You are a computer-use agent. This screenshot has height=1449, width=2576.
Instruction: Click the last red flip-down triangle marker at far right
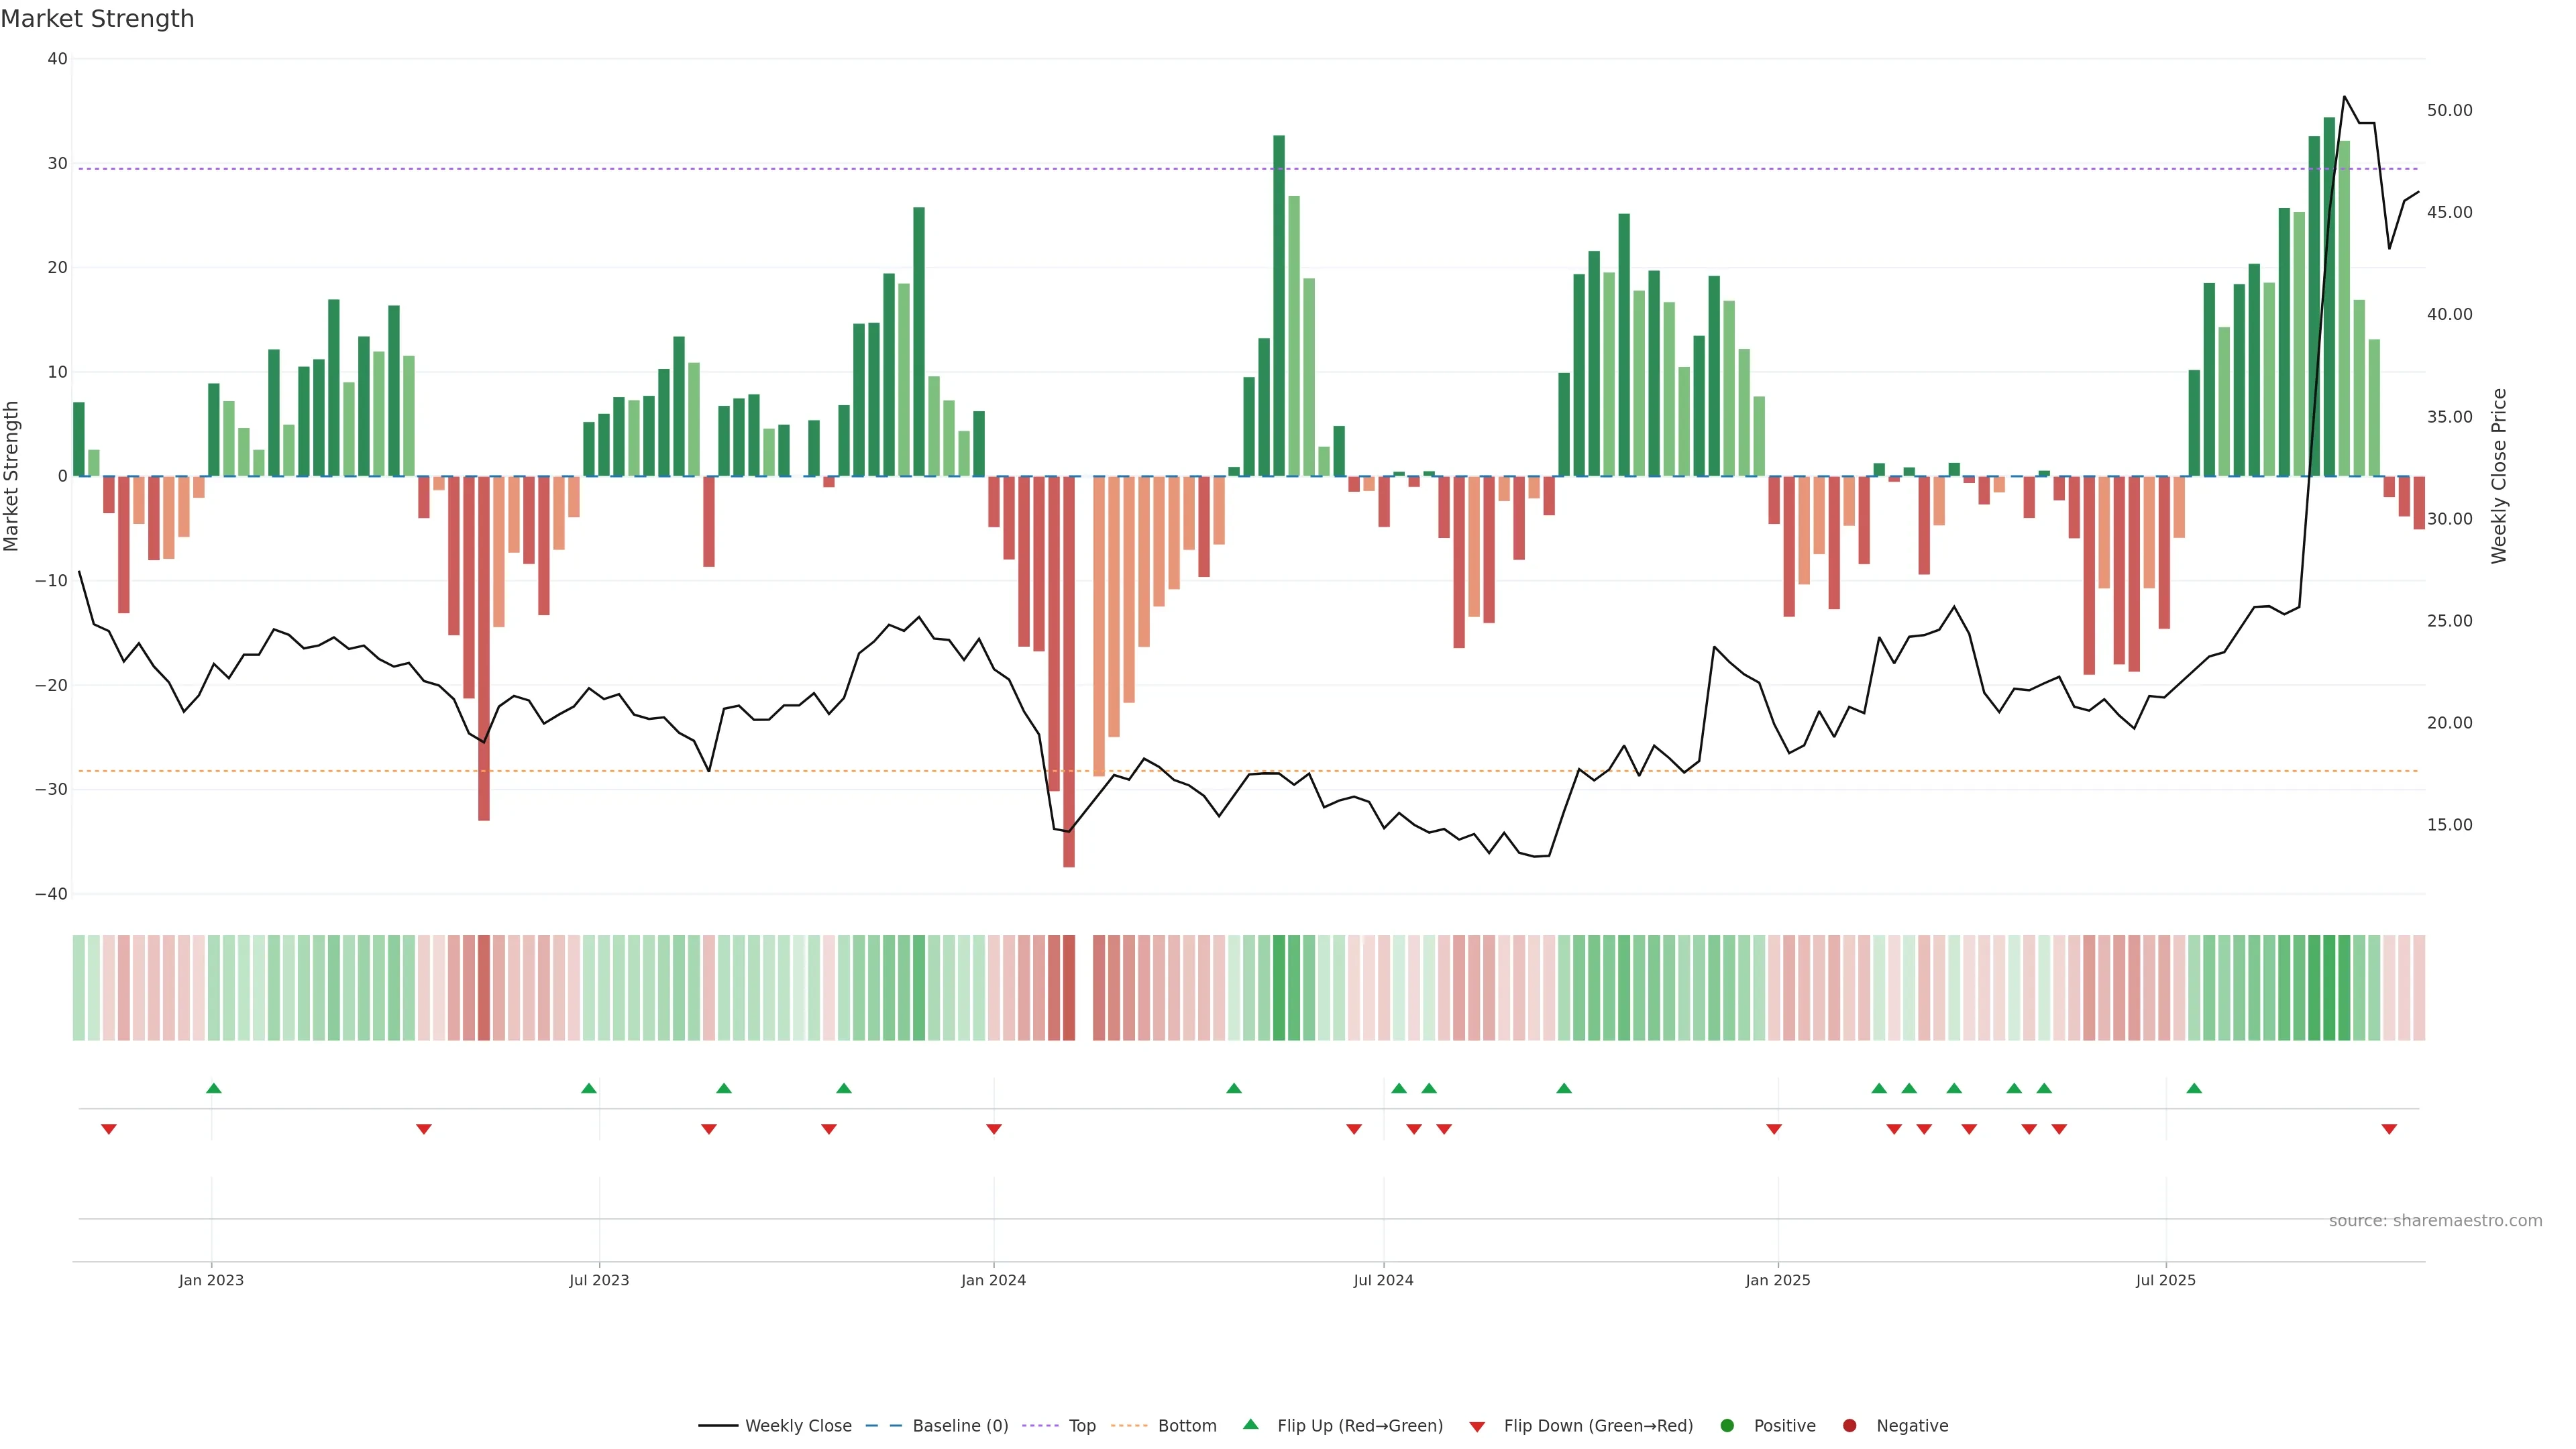point(2389,1129)
